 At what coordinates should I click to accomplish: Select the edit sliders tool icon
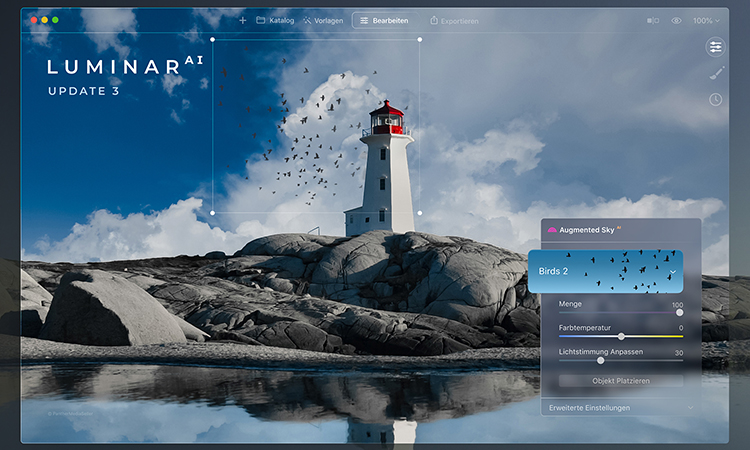tap(715, 47)
